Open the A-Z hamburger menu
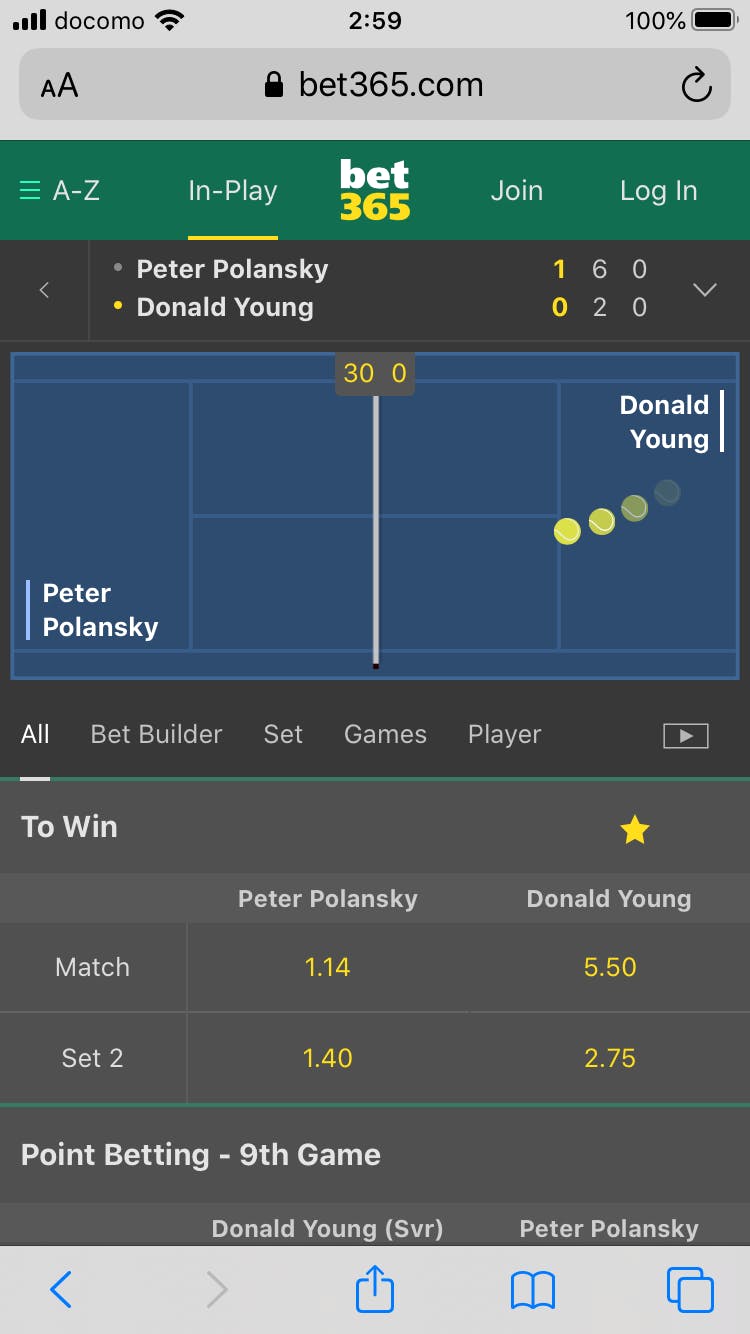 pos(60,190)
